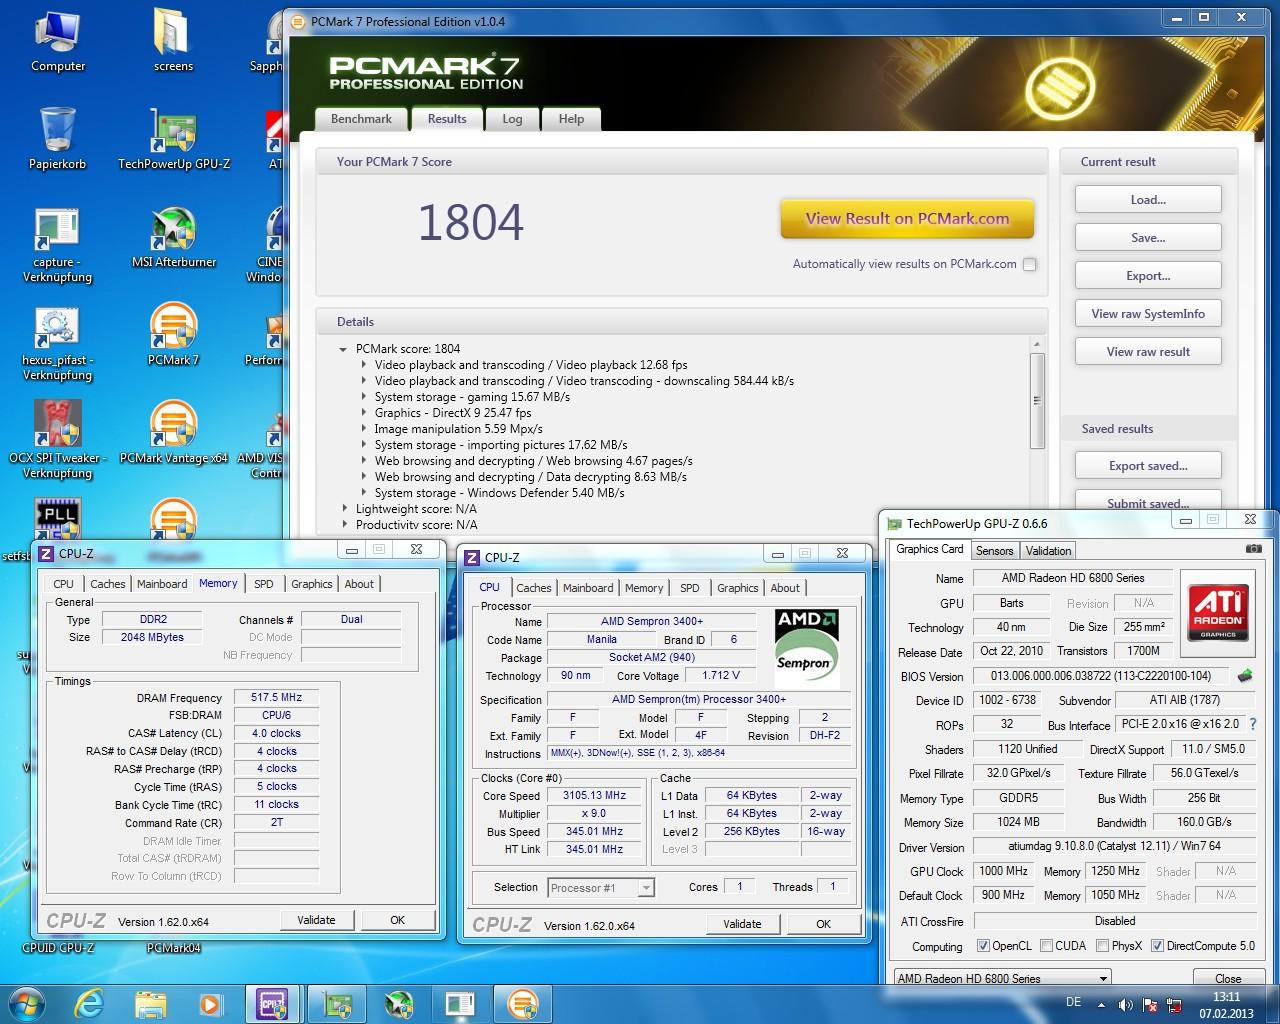Expand the Image manipulation 5.59 Mpx/s entry
The width and height of the screenshot is (1280, 1024).
(364, 429)
